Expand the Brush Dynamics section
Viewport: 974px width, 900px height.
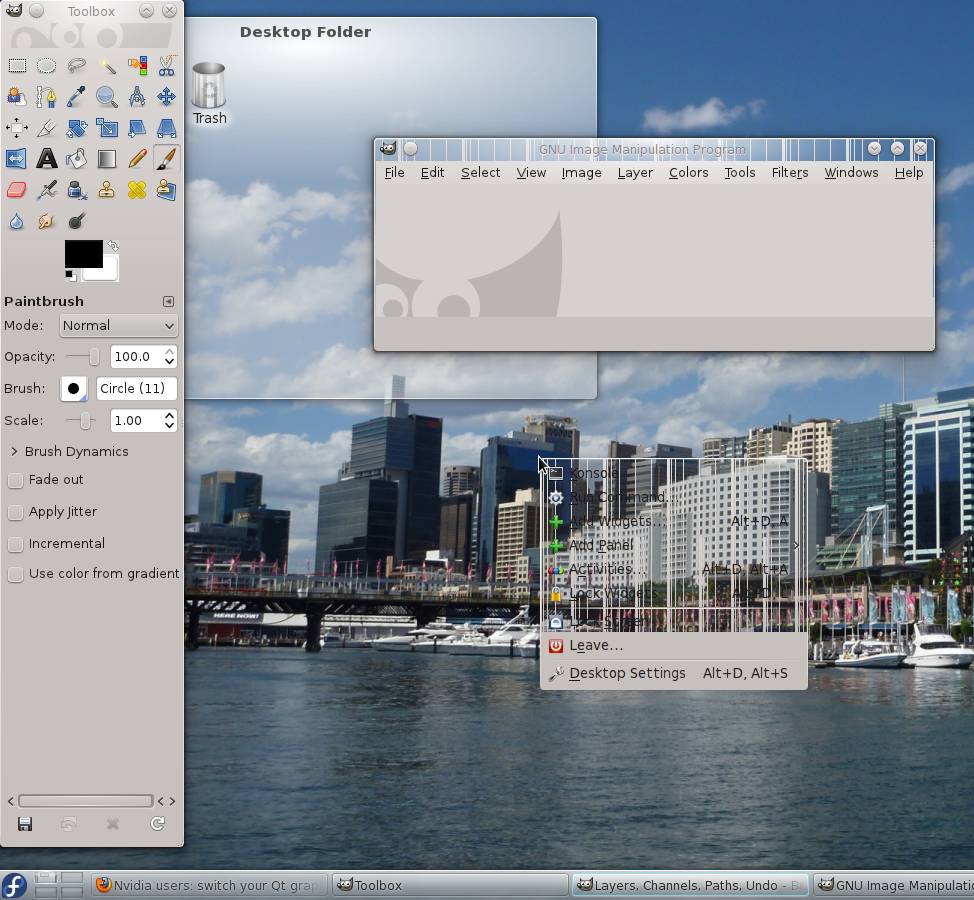click(x=14, y=452)
